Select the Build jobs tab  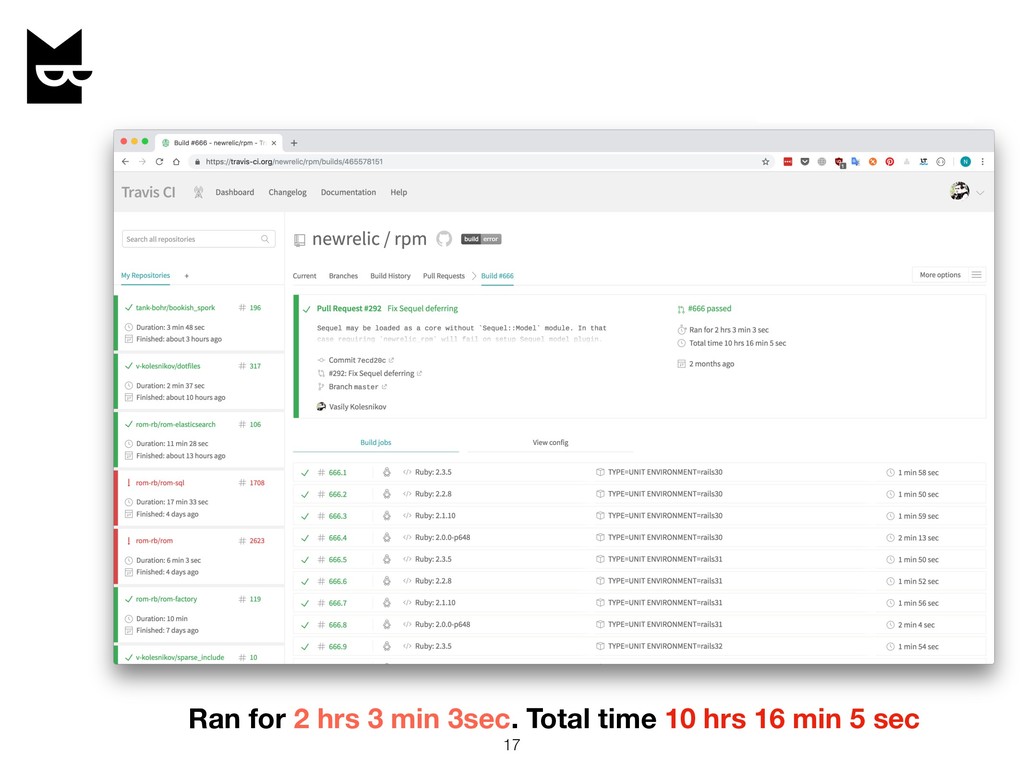pyautogui.click(x=376, y=442)
